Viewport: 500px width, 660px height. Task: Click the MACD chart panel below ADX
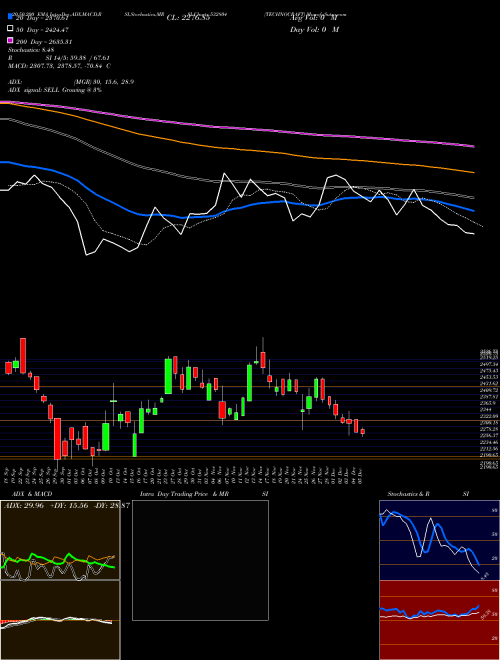coord(60,620)
